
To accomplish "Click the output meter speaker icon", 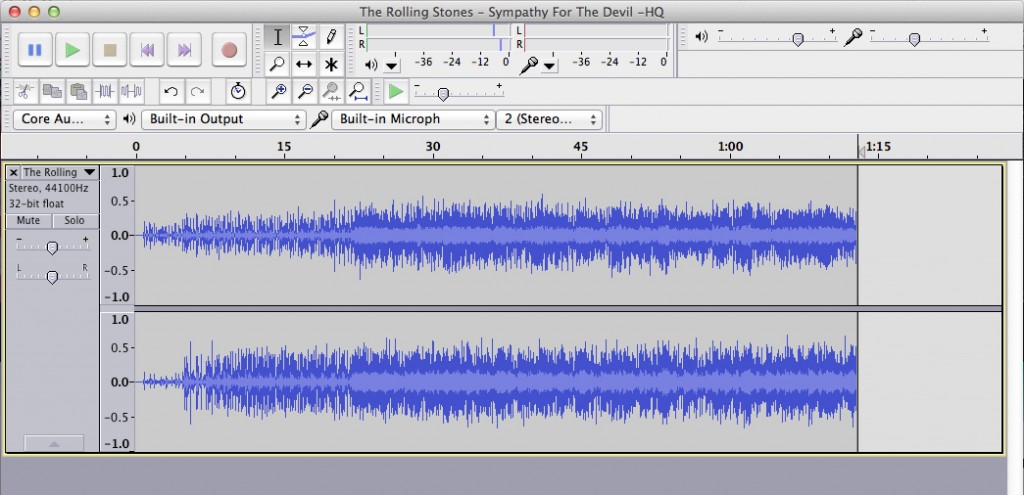I will pyautogui.click(x=371, y=65).
